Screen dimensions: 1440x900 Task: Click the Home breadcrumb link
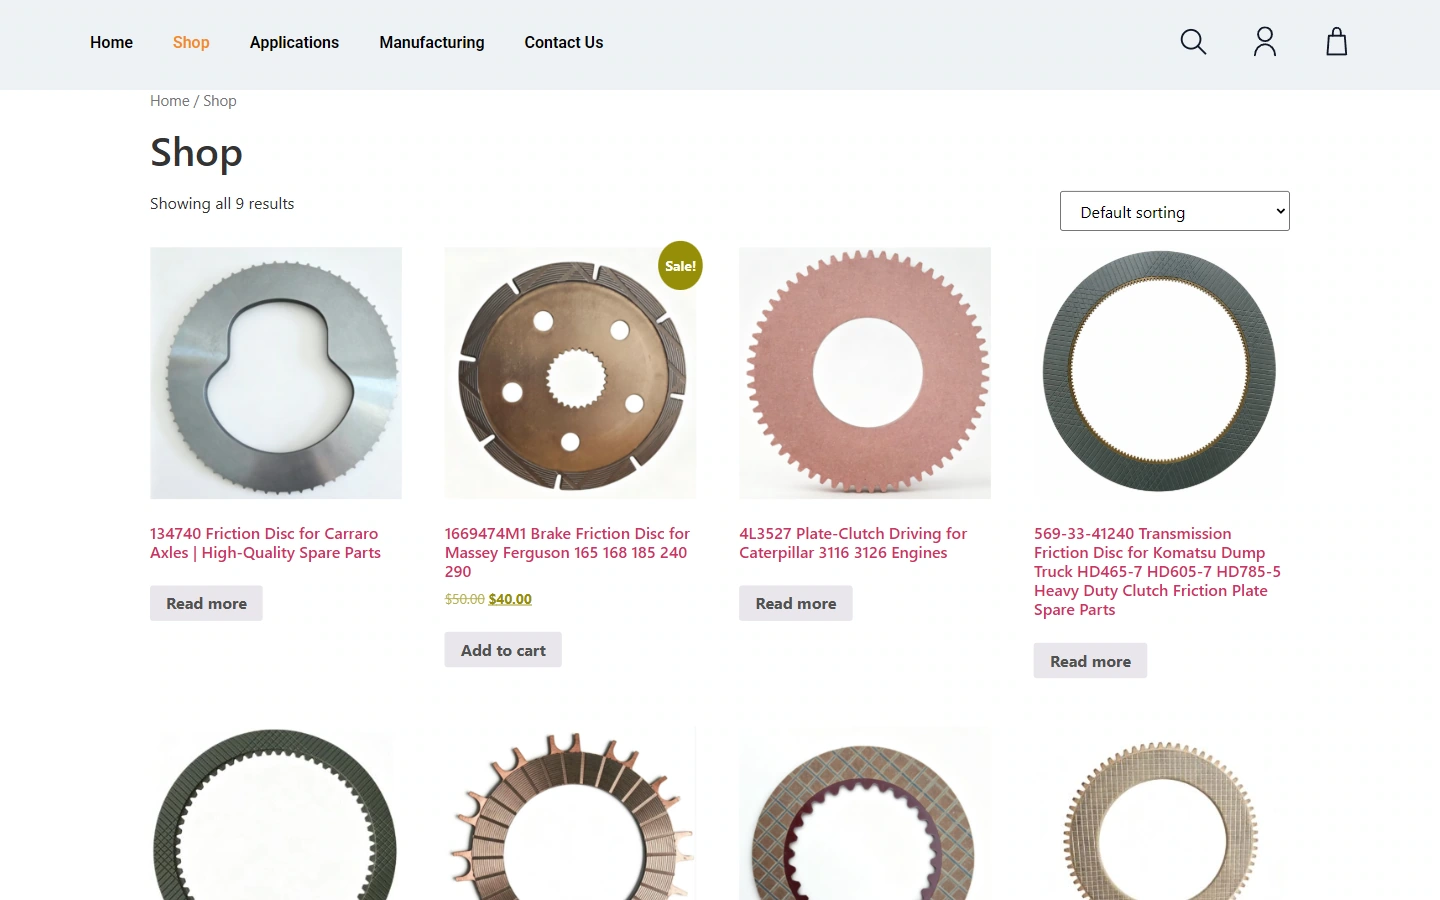pyautogui.click(x=169, y=101)
